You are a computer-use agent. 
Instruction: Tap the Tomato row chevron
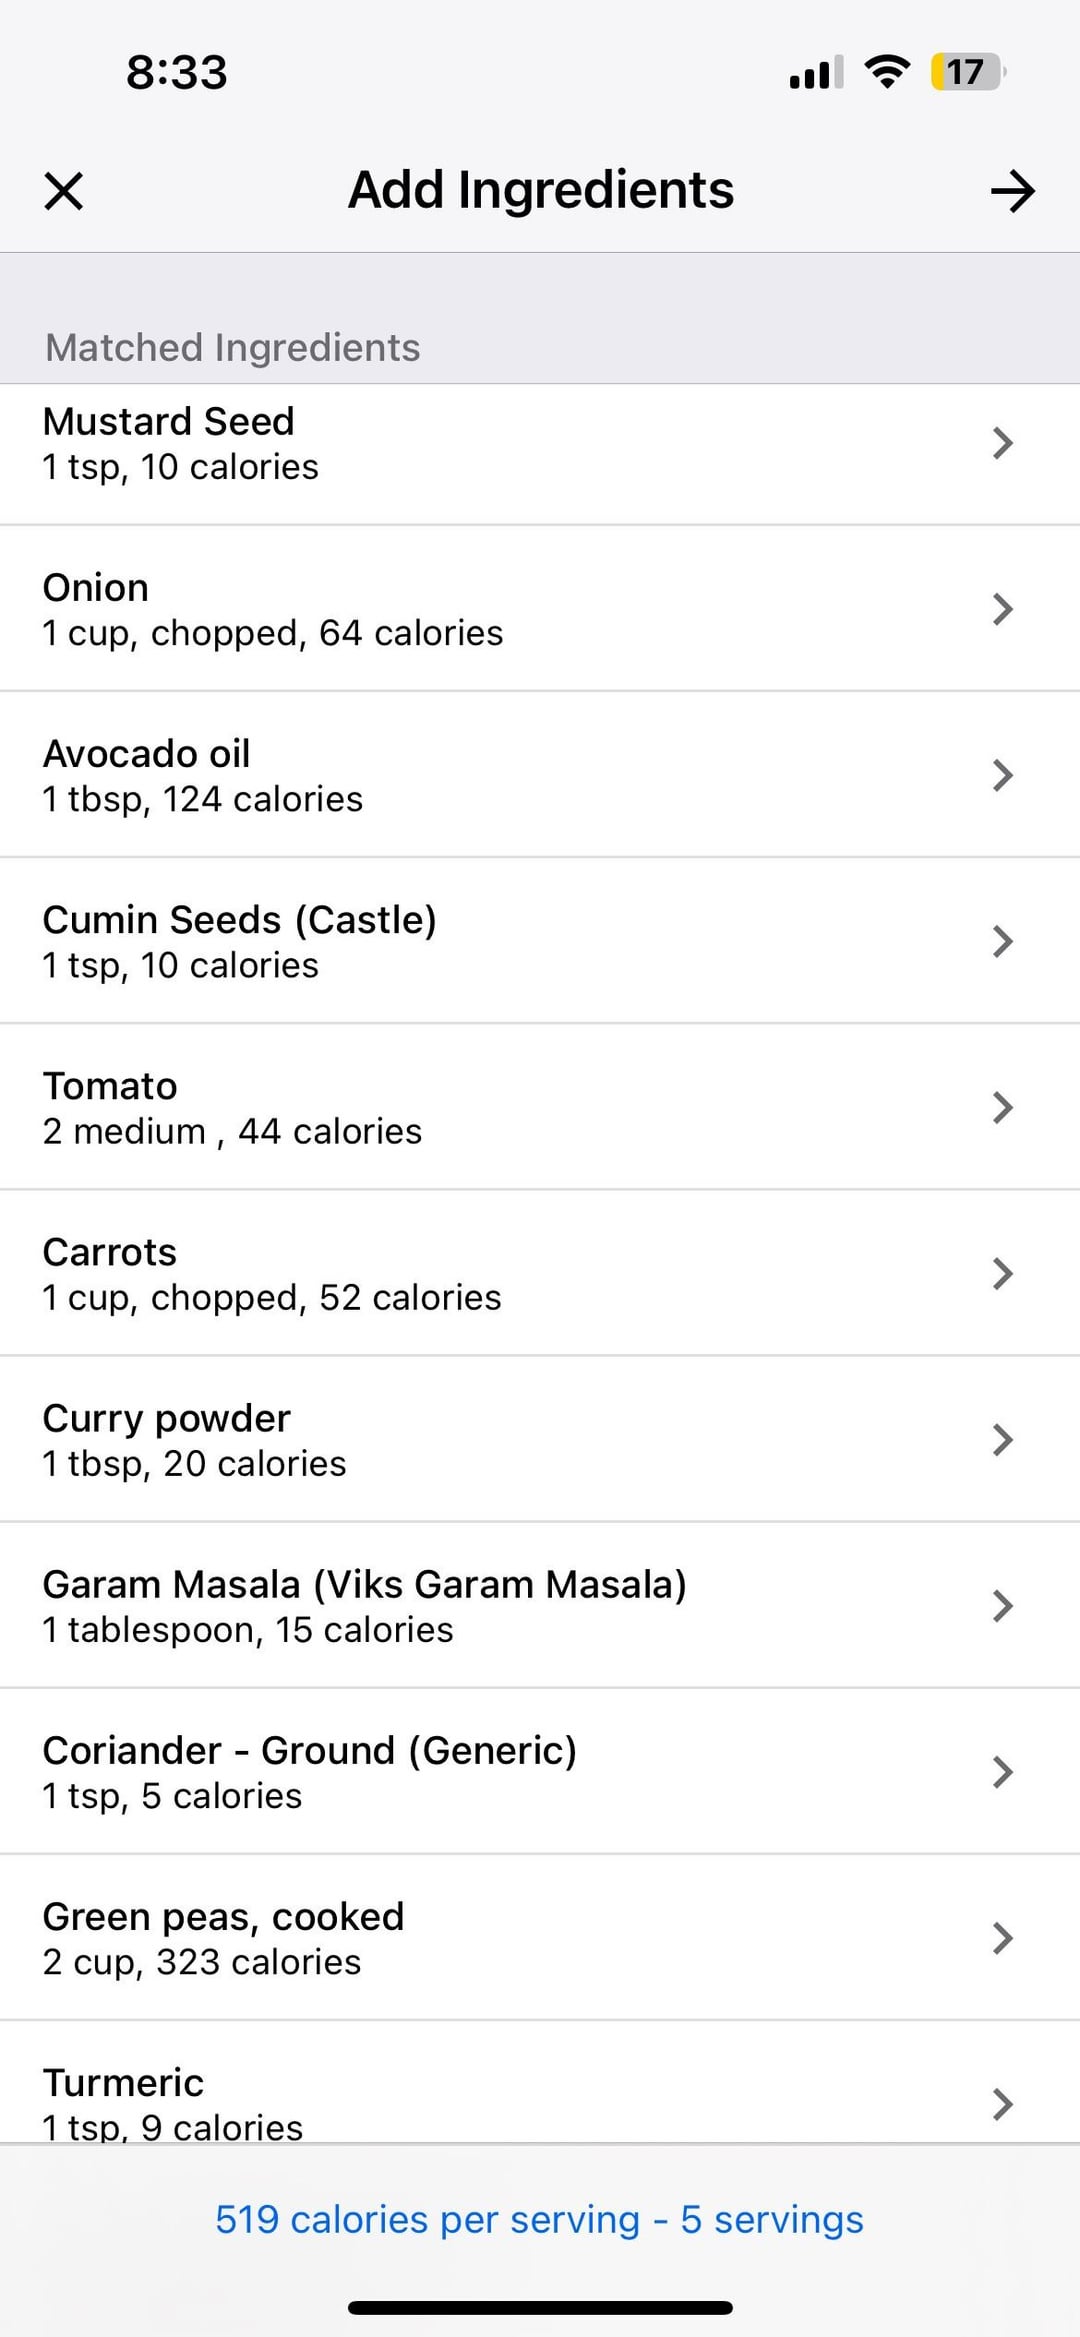click(1002, 1107)
